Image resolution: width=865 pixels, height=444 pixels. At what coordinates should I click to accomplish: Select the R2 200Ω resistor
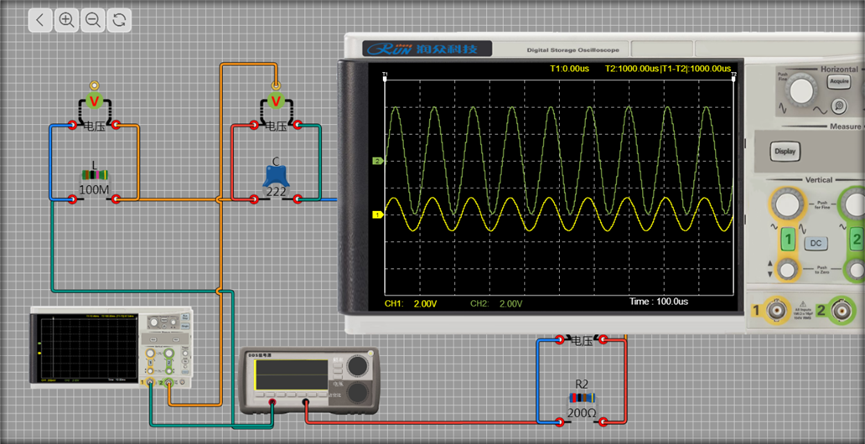pyautogui.click(x=581, y=398)
